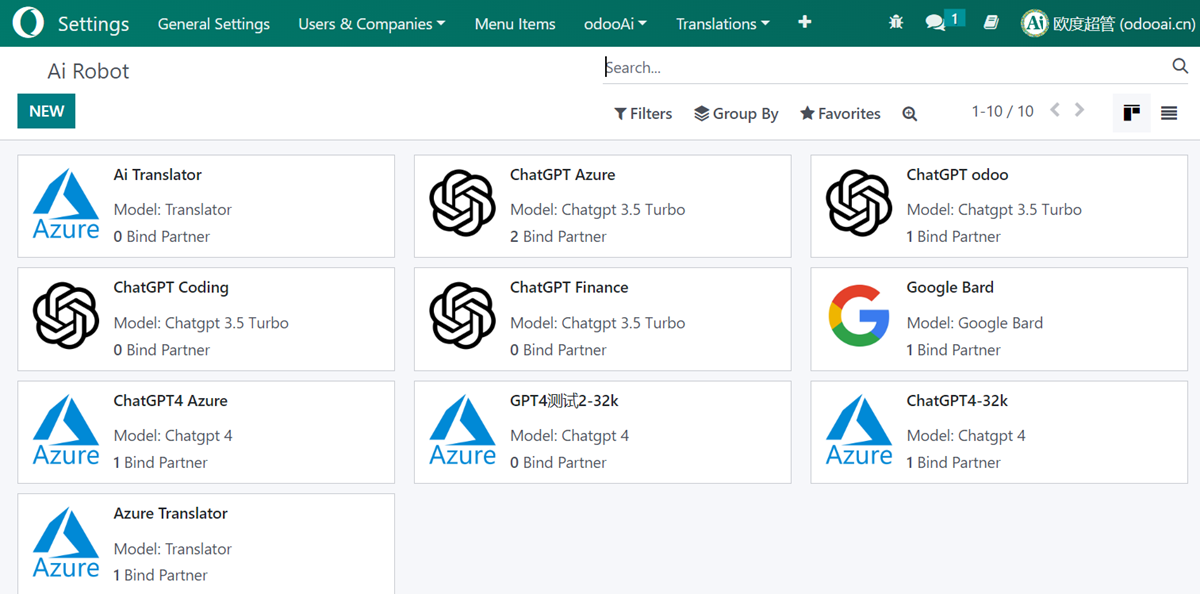Viewport: 1200px width, 594px height.
Task: Click '0 Bind Partner' on ChatGPT Coding
Action: tap(162, 350)
